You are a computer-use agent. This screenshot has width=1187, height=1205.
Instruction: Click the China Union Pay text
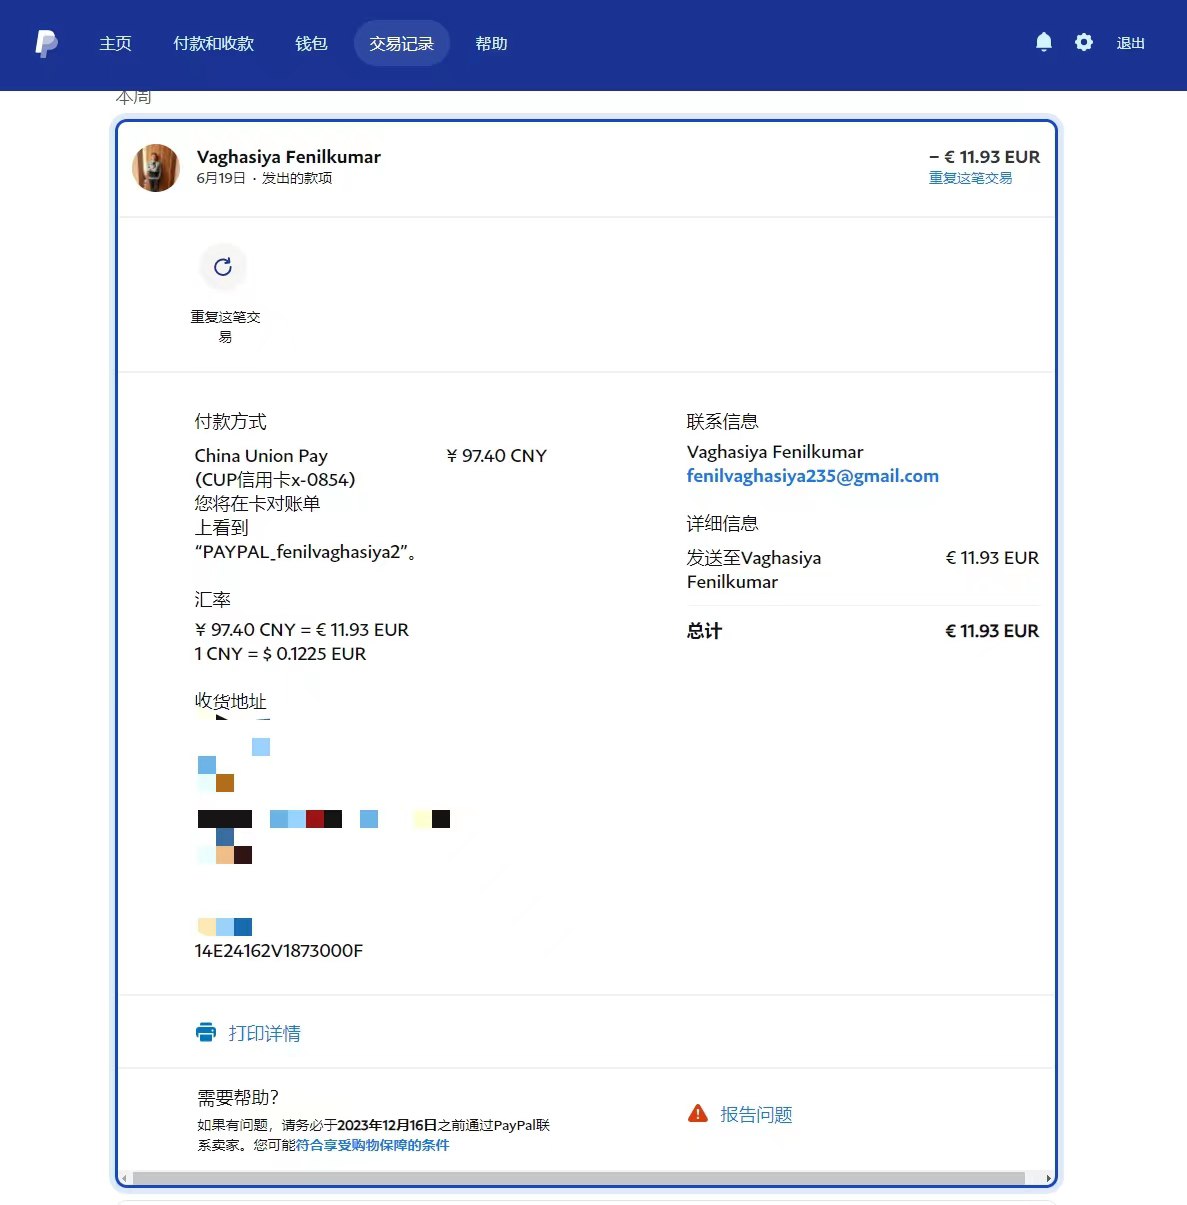pos(261,456)
